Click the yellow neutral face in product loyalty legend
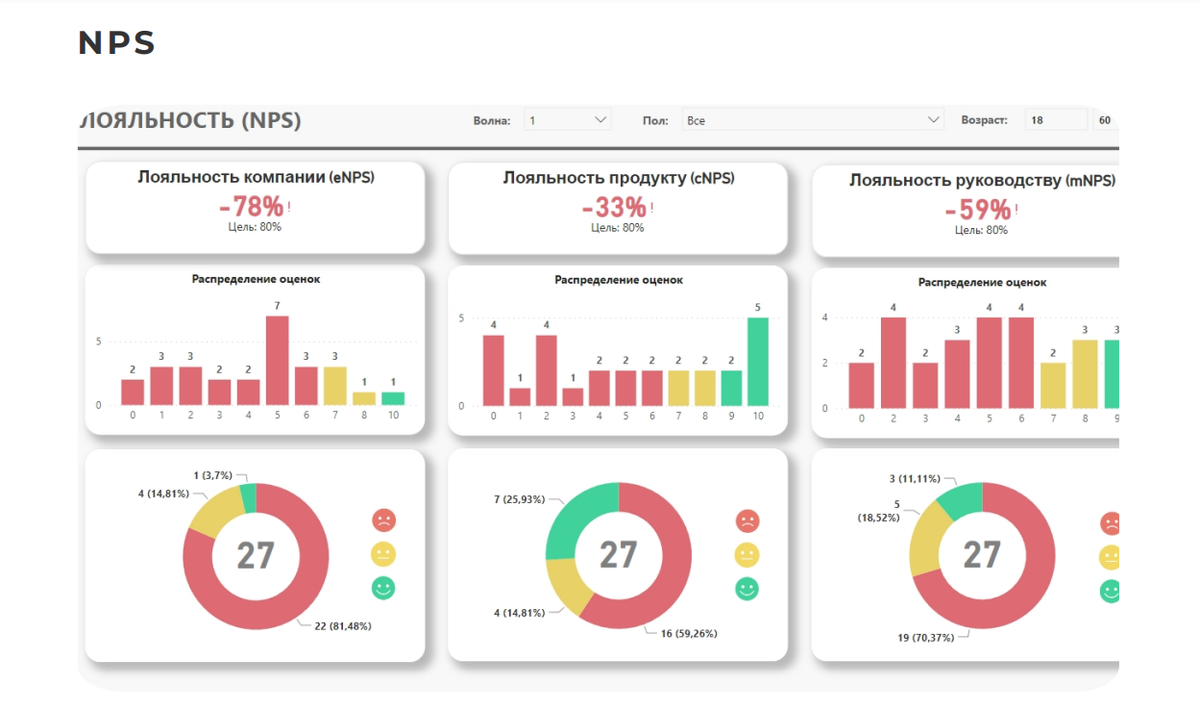1200x710 pixels. pyautogui.click(x=747, y=555)
